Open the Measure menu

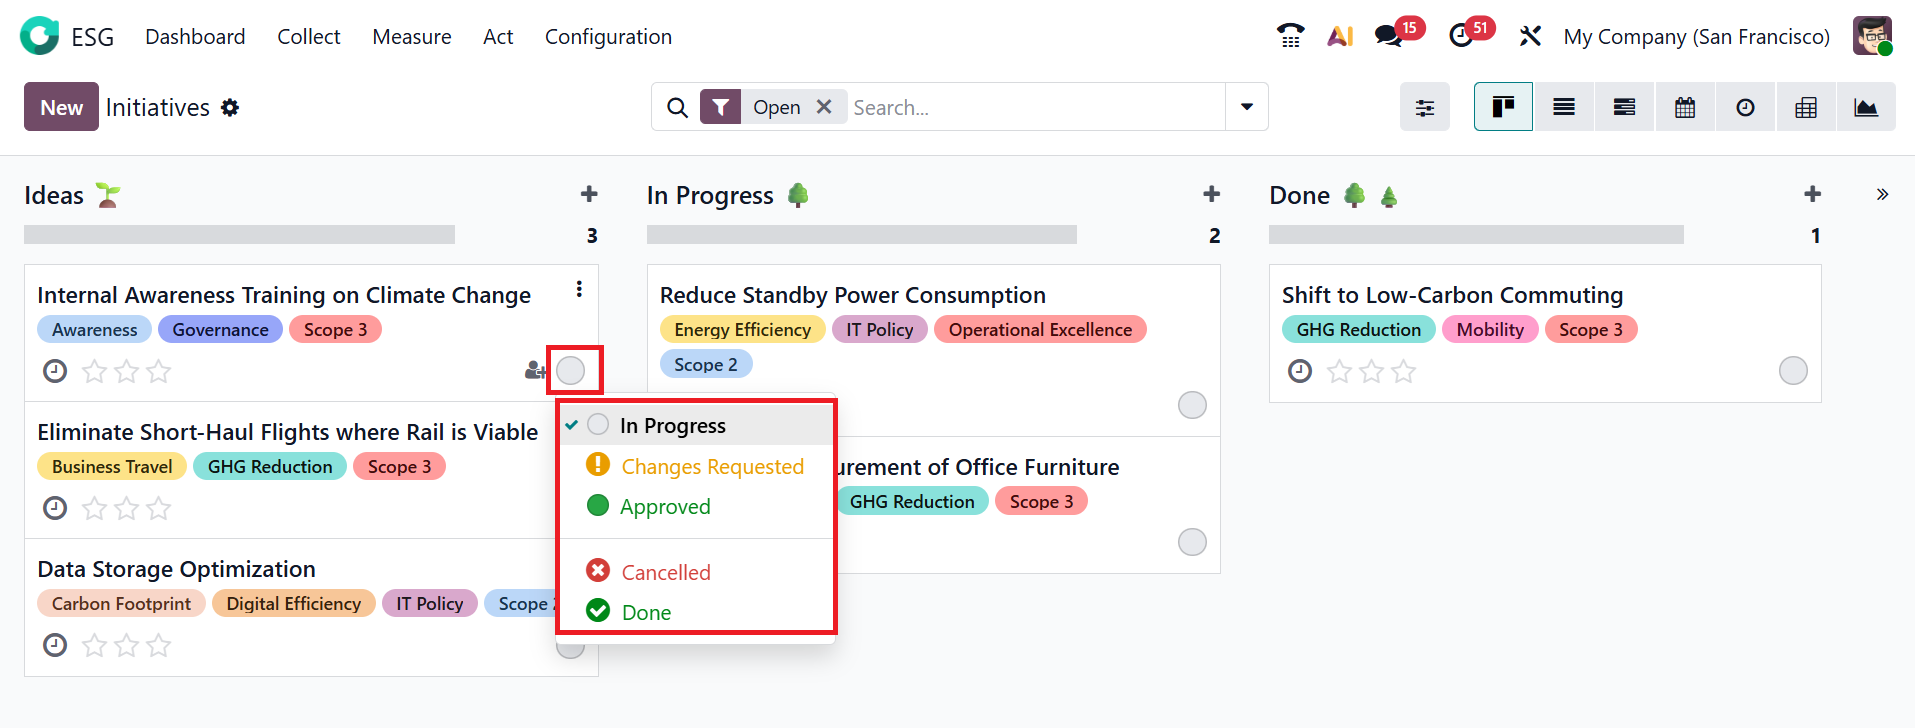(411, 37)
